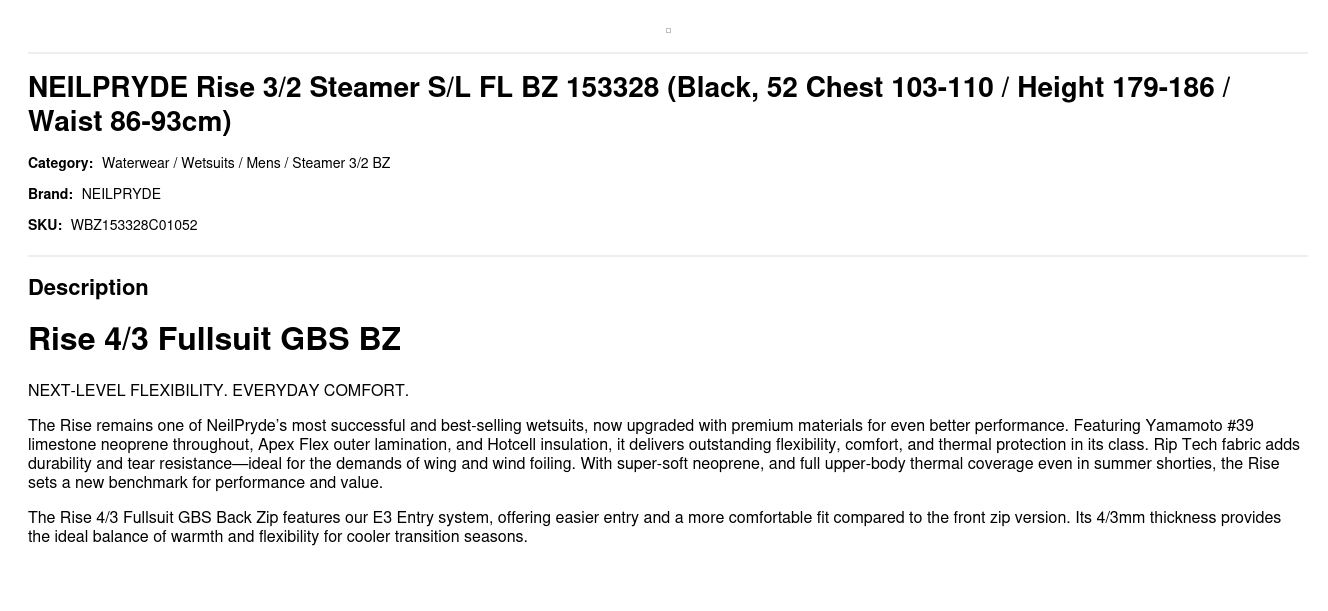Click the bold "Category:" label

[60, 163]
